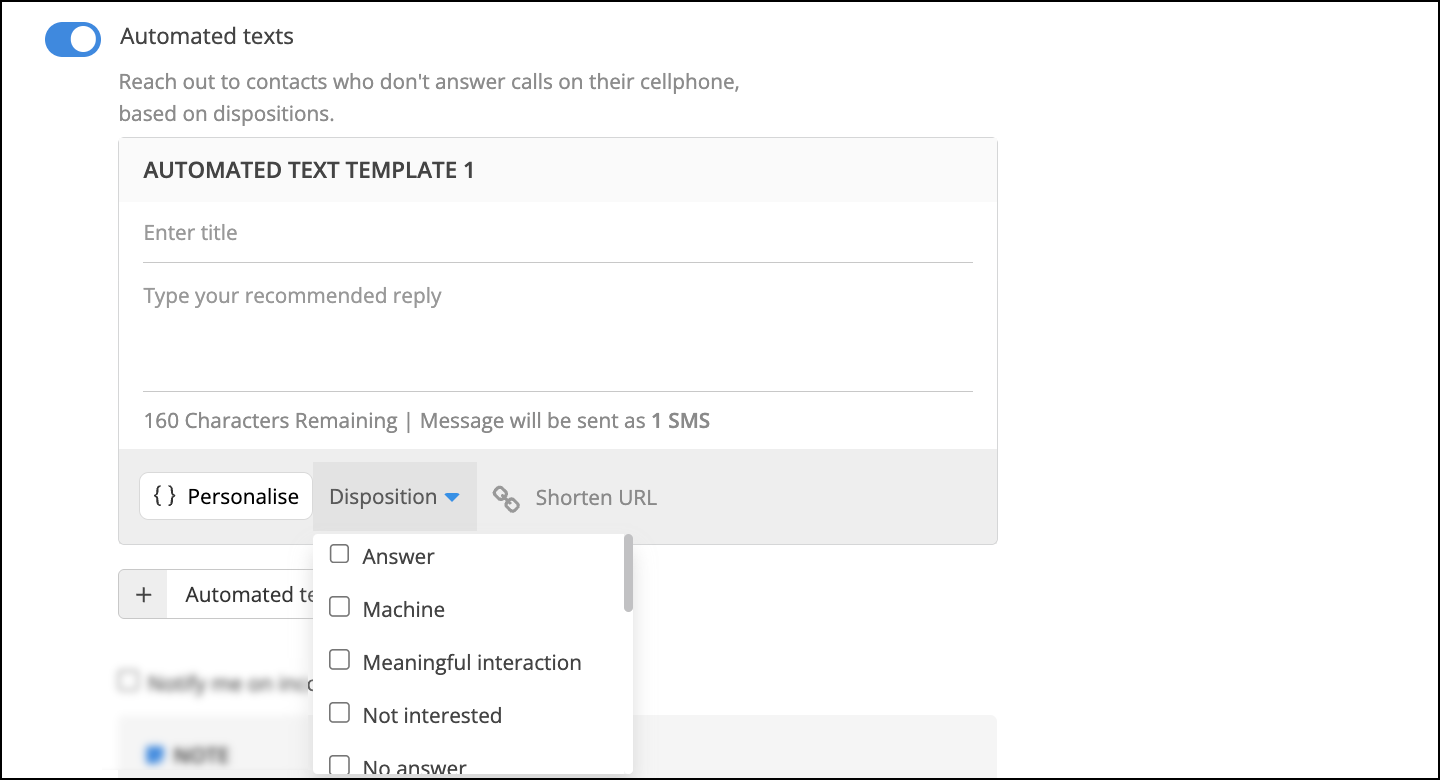Check the Machine disposition checkbox

tap(340, 607)
